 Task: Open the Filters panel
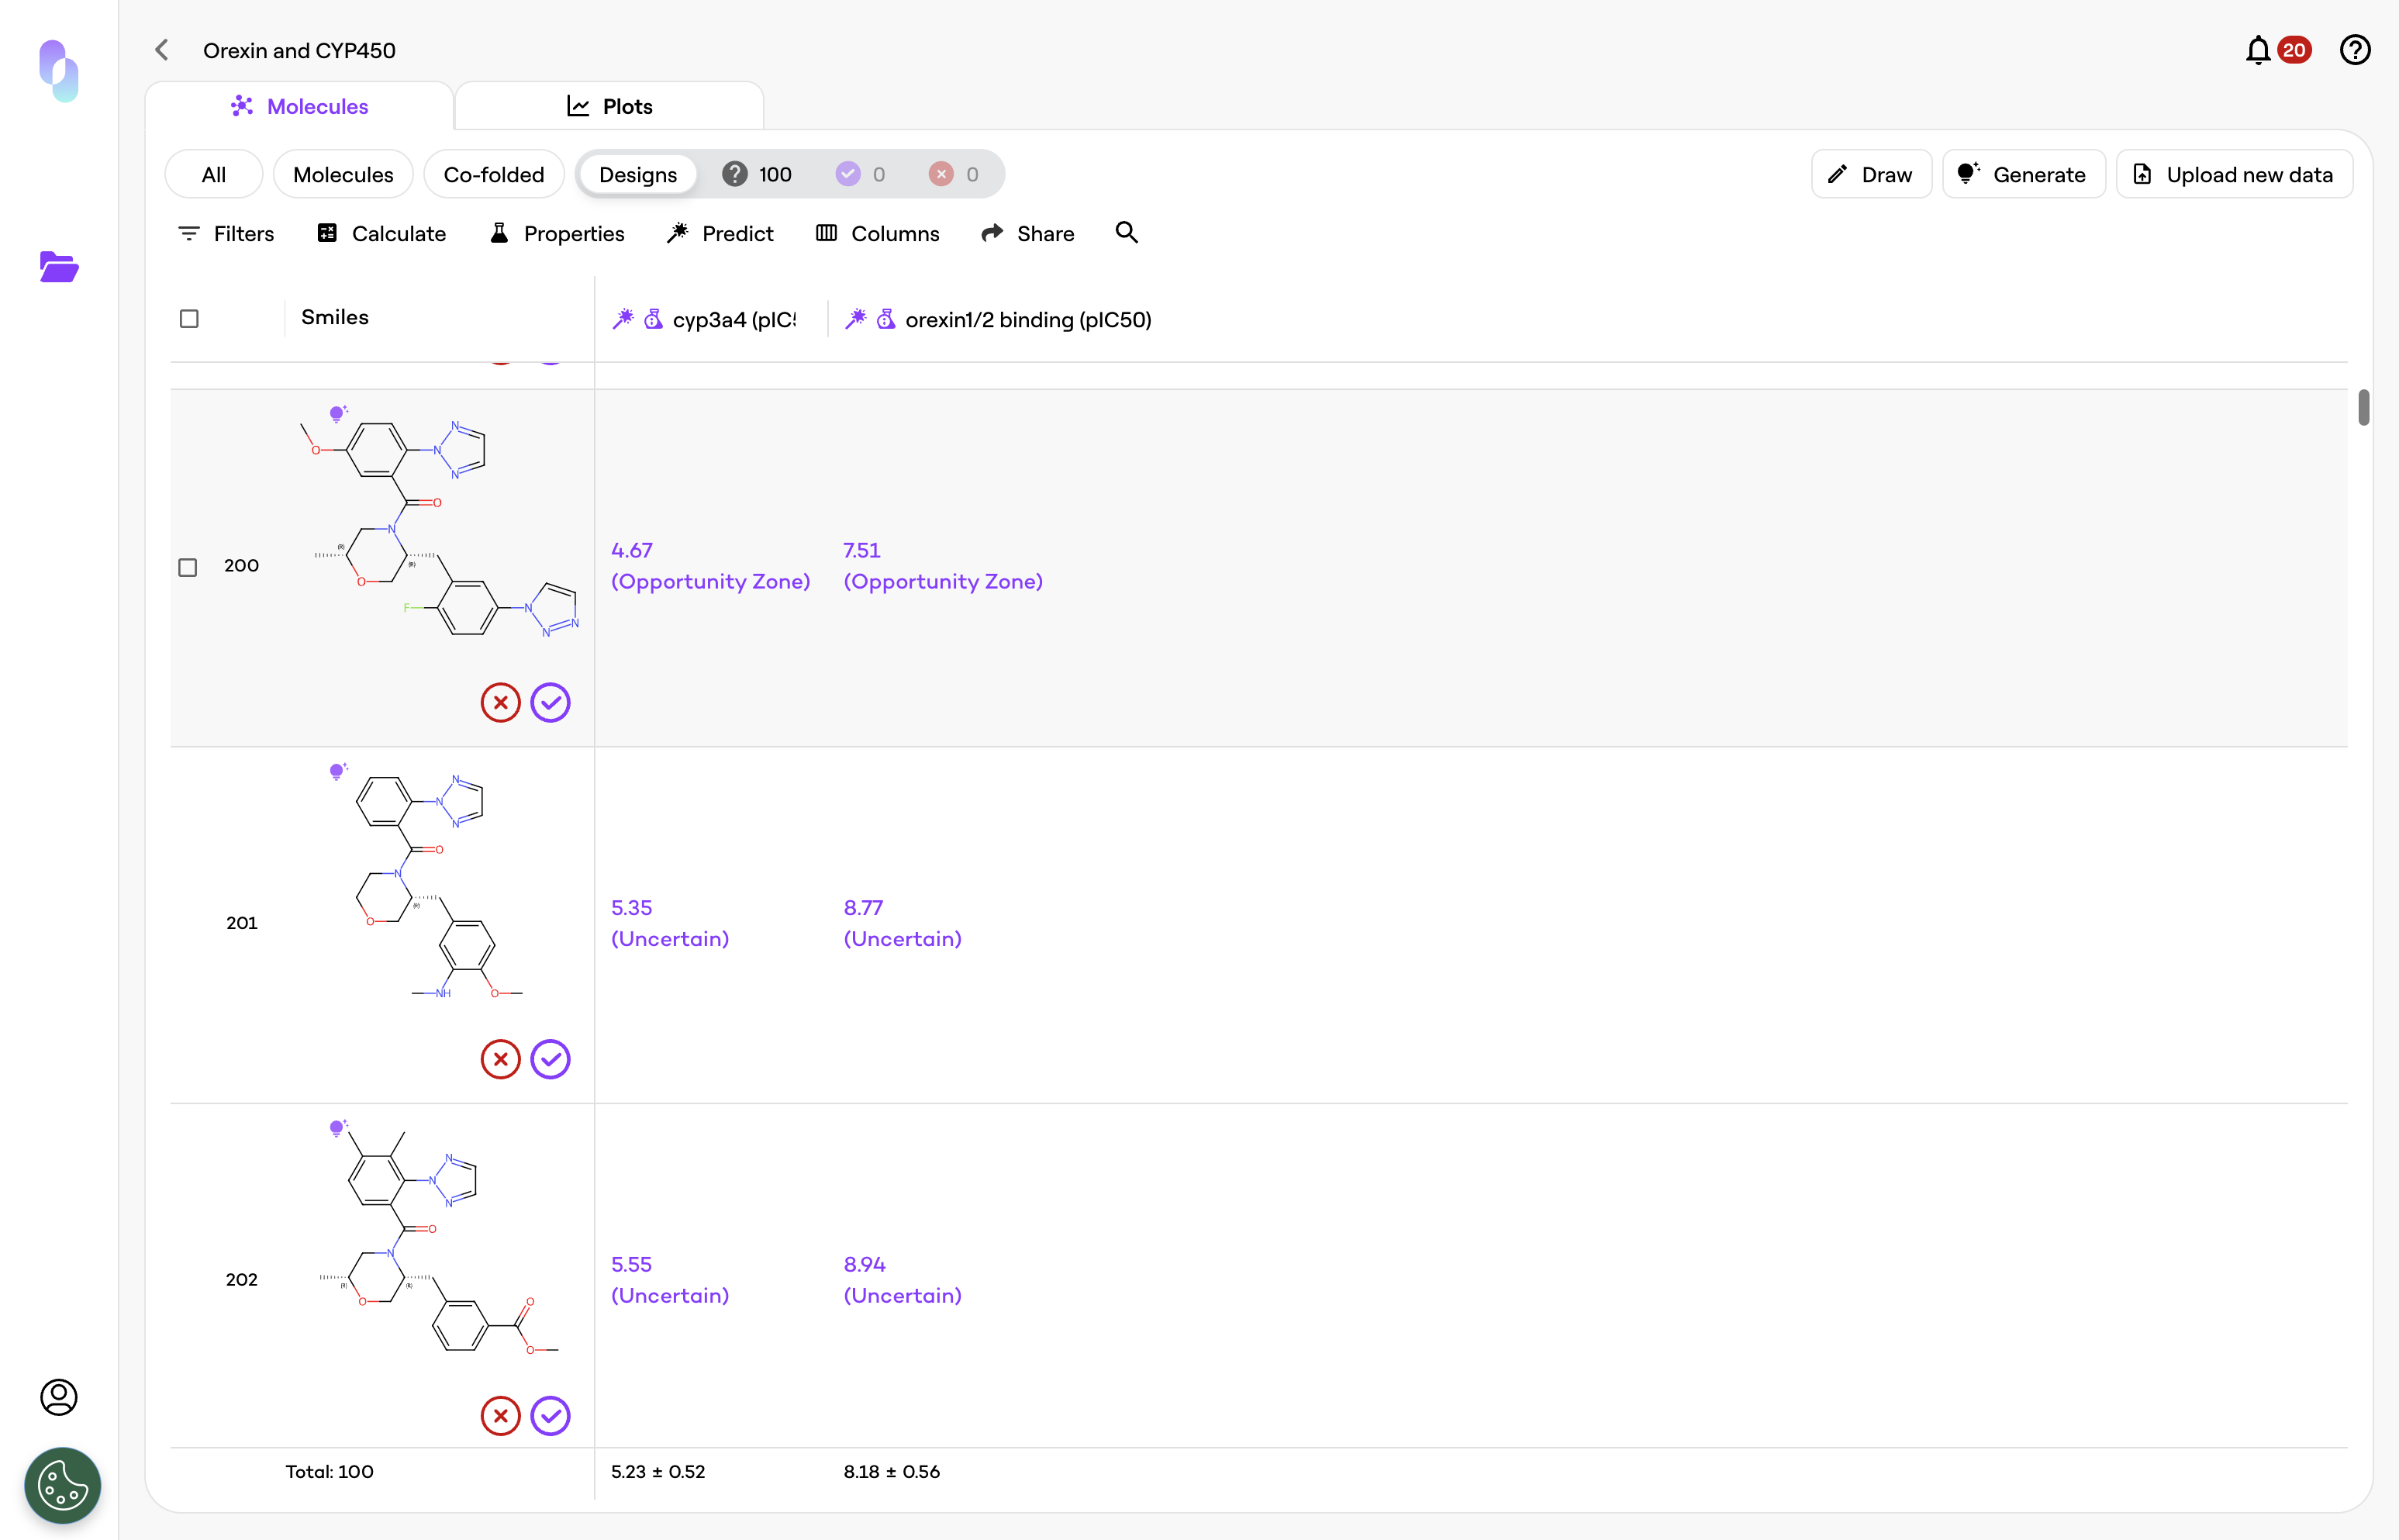coord(226,233)
